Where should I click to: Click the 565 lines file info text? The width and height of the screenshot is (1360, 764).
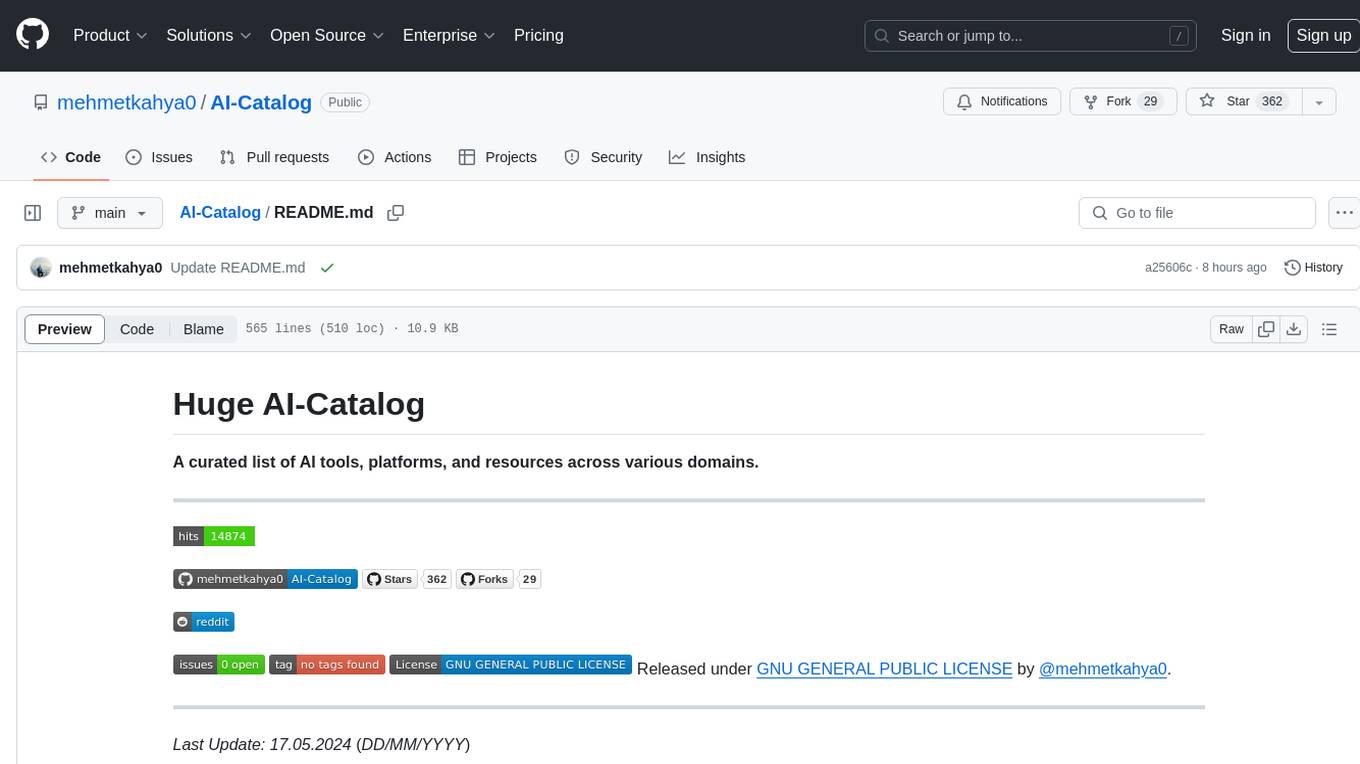[x=352, y=329]
